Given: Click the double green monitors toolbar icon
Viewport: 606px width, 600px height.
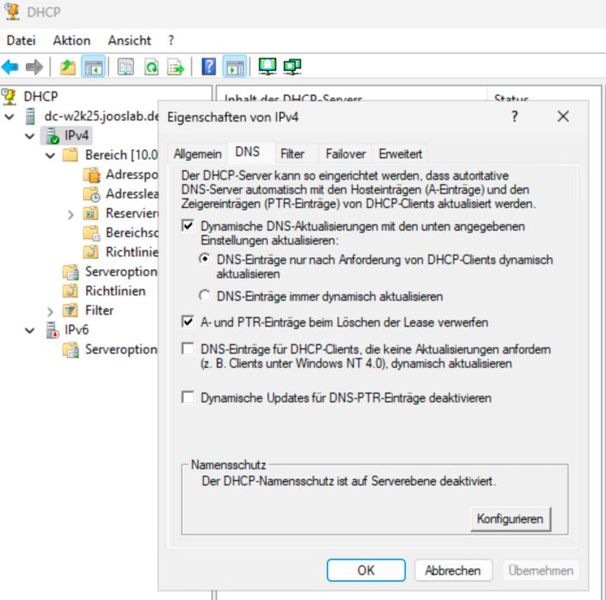Looking at the screenshot, I should (293, 66).
